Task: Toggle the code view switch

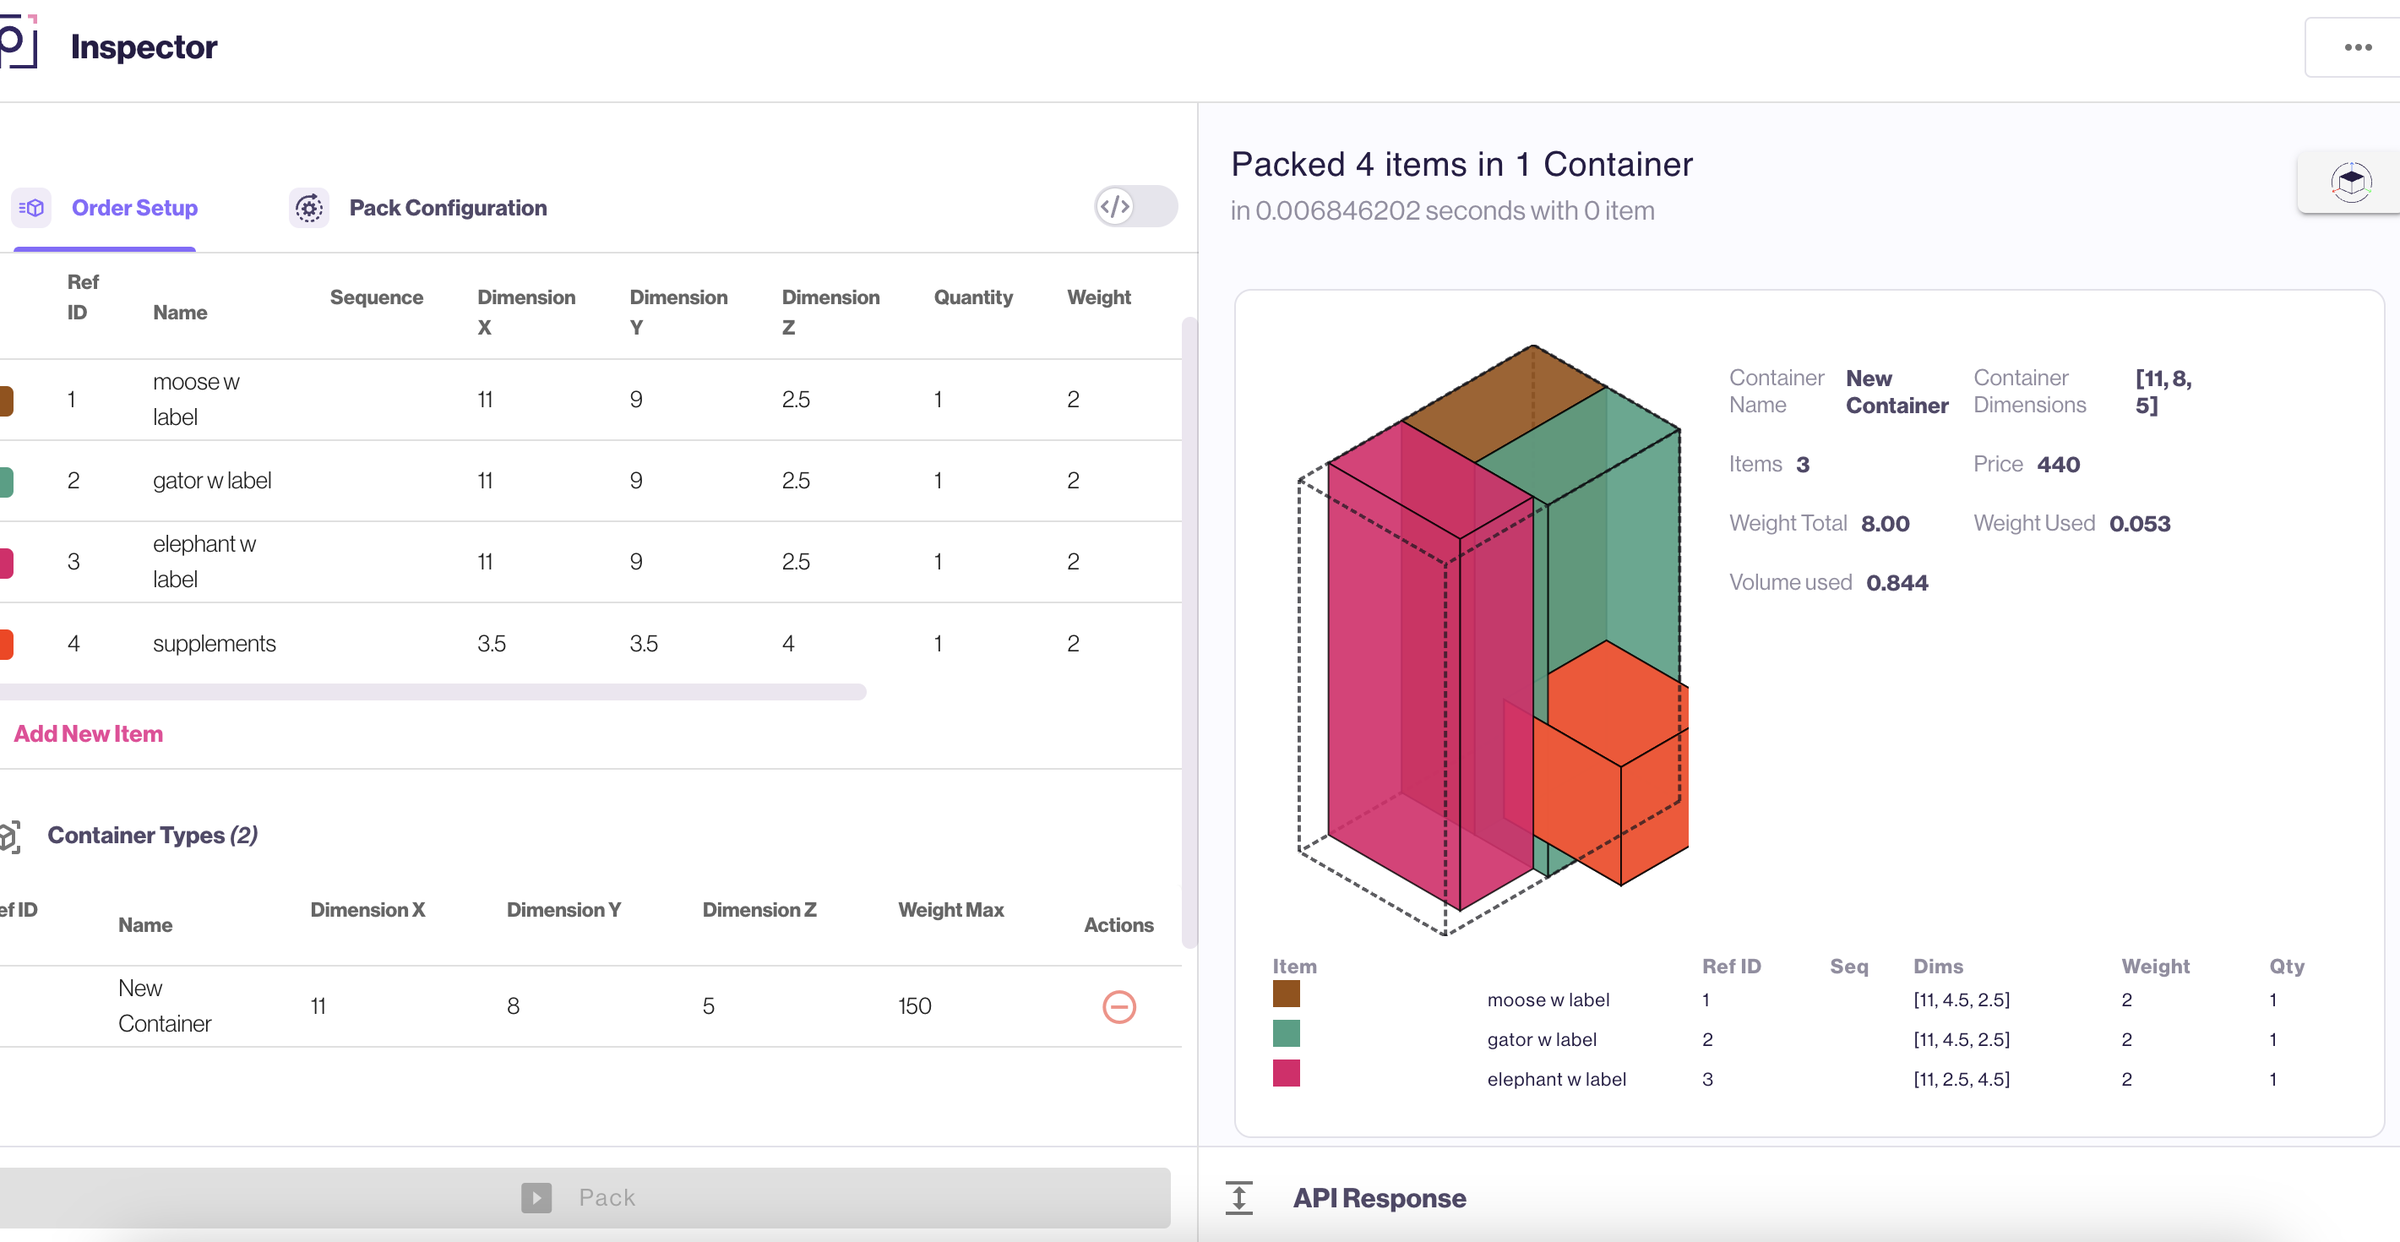Action: (1136, 207)
